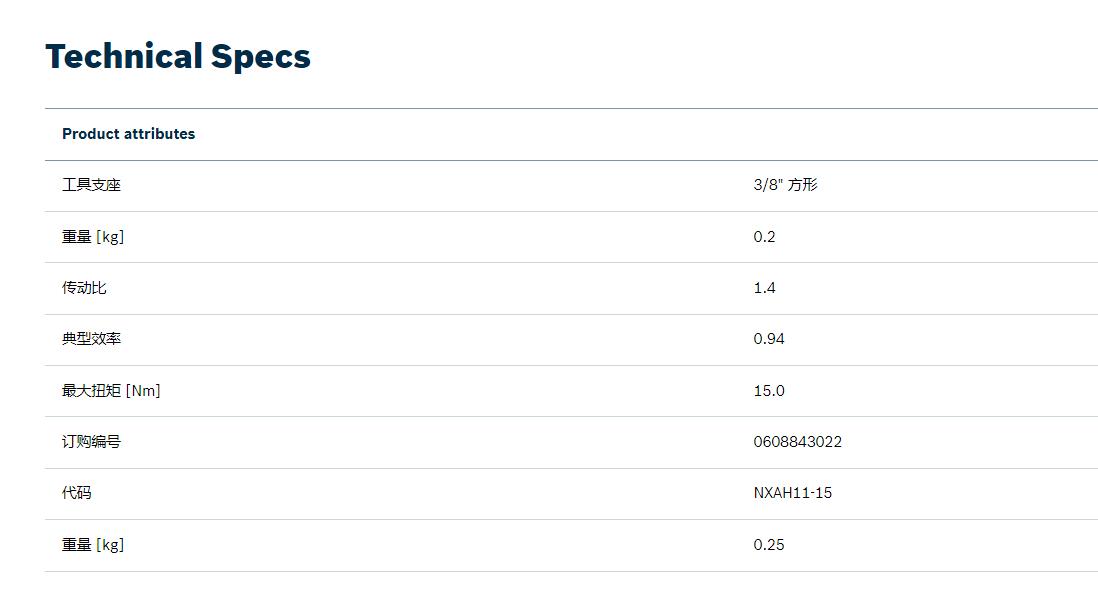Viewport: 1098px width, 596px height.
Task: Click the last 重量 [kg] label
Action: (93, 545)
